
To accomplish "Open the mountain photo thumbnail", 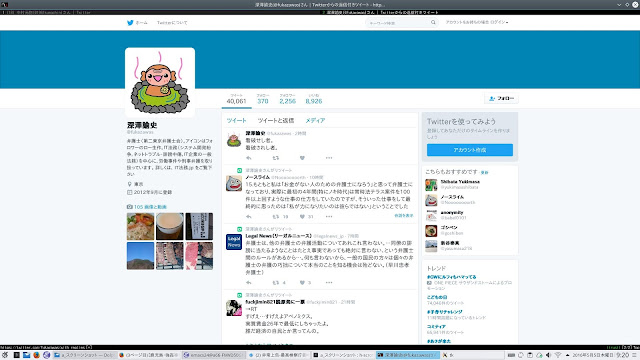I will click(x=140, y=256).
